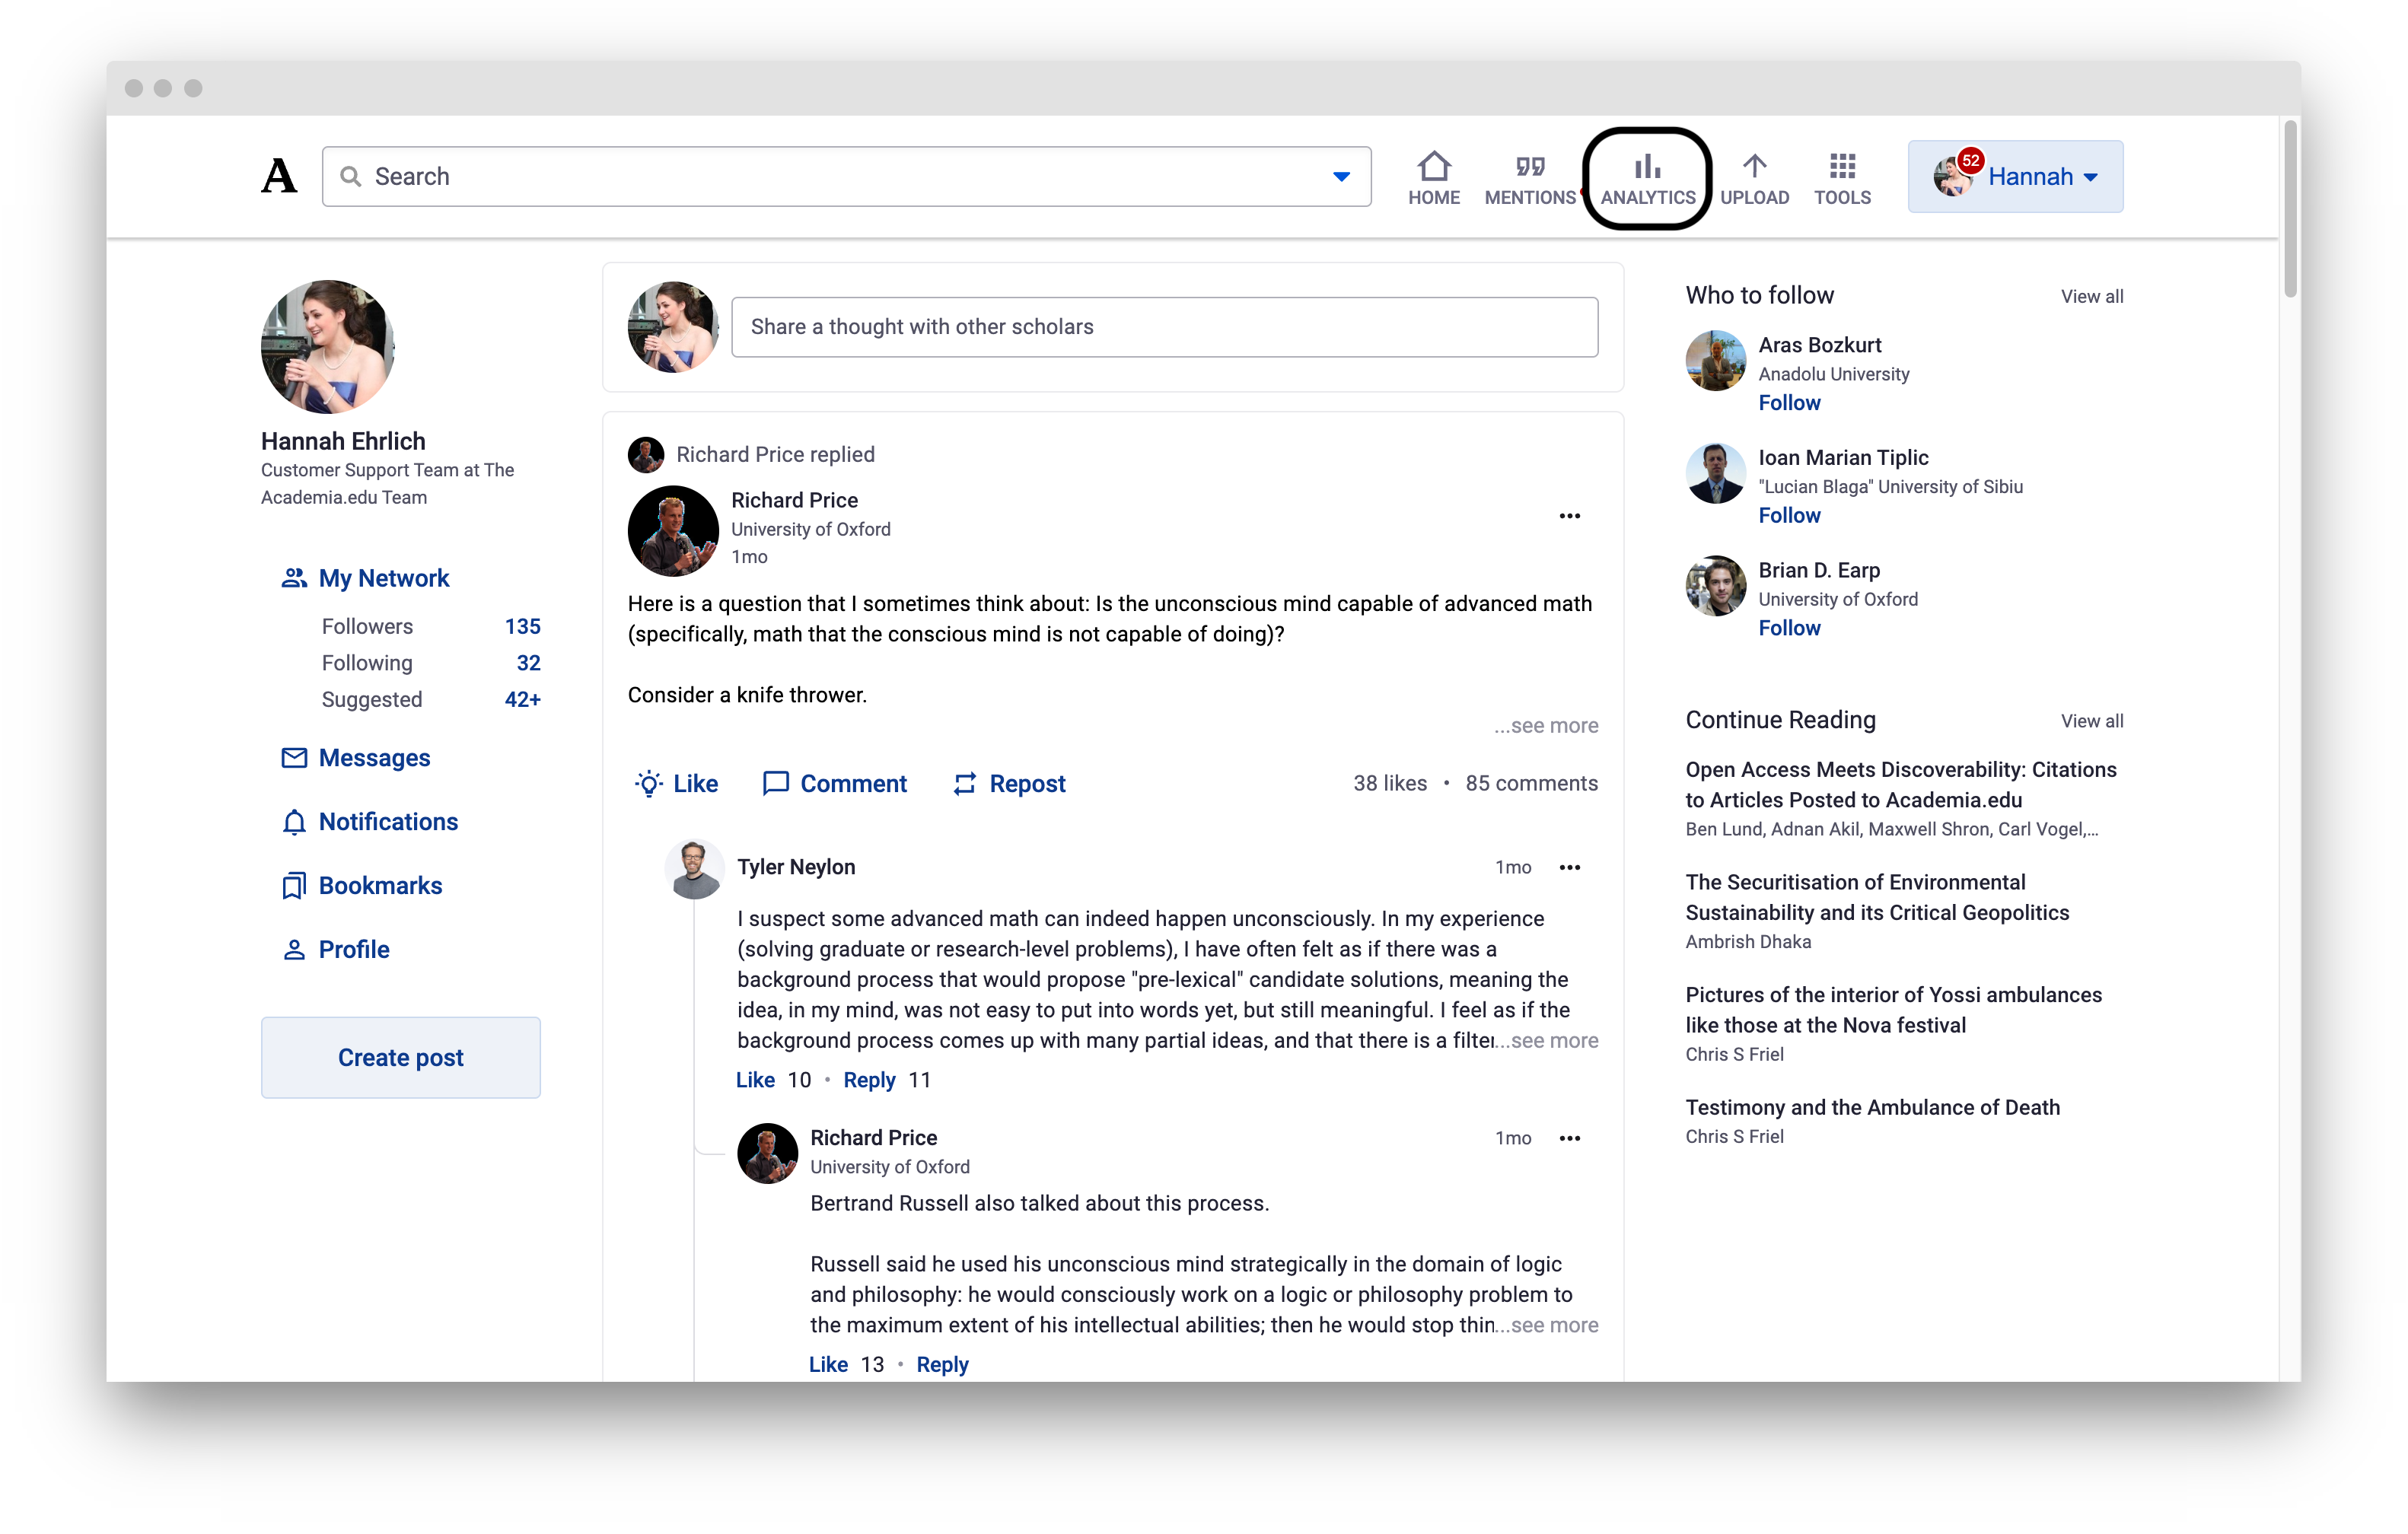Open Analytics in top navigation
Screen dimensions: 2408x1534
1648,179
